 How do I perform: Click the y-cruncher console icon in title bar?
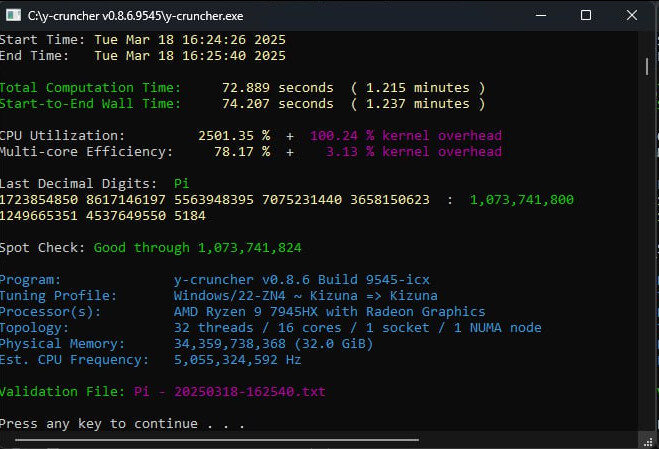[x=12, y=15]
